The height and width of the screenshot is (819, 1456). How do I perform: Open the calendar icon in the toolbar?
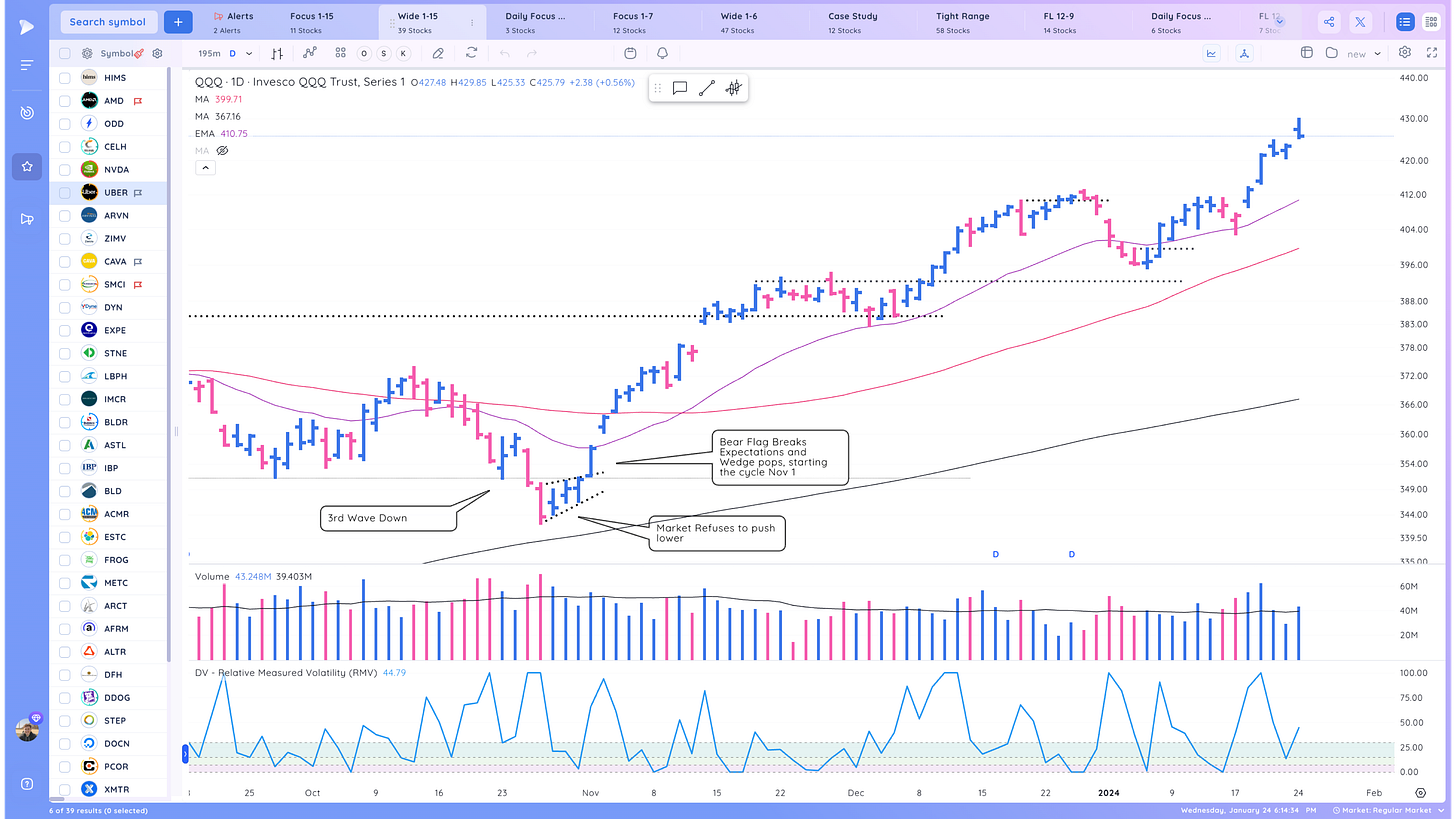(630, 53)
